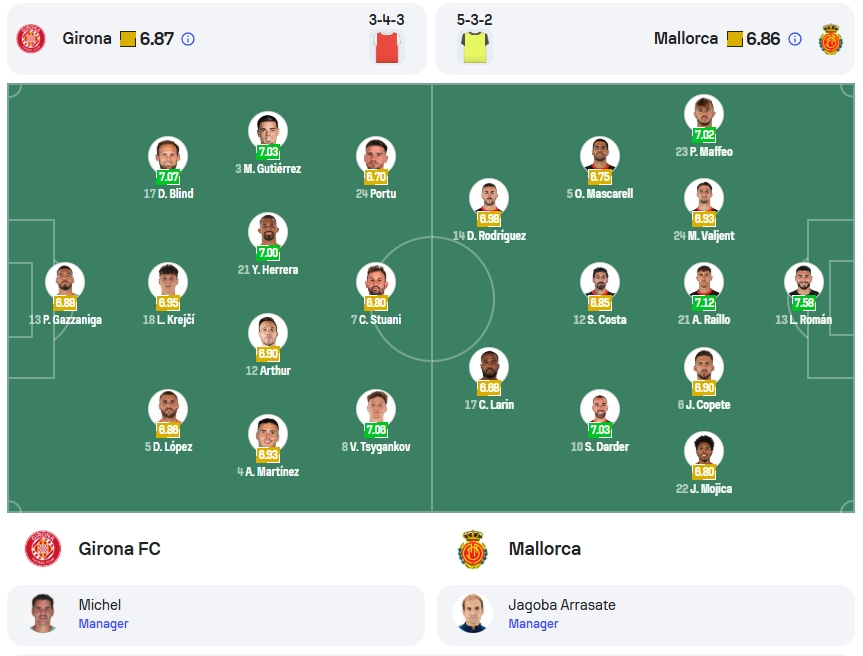Click V. Tsygankov's 7.06 rating badge
The height and width of the screenshot is (656, 863).
coord(376,430)
